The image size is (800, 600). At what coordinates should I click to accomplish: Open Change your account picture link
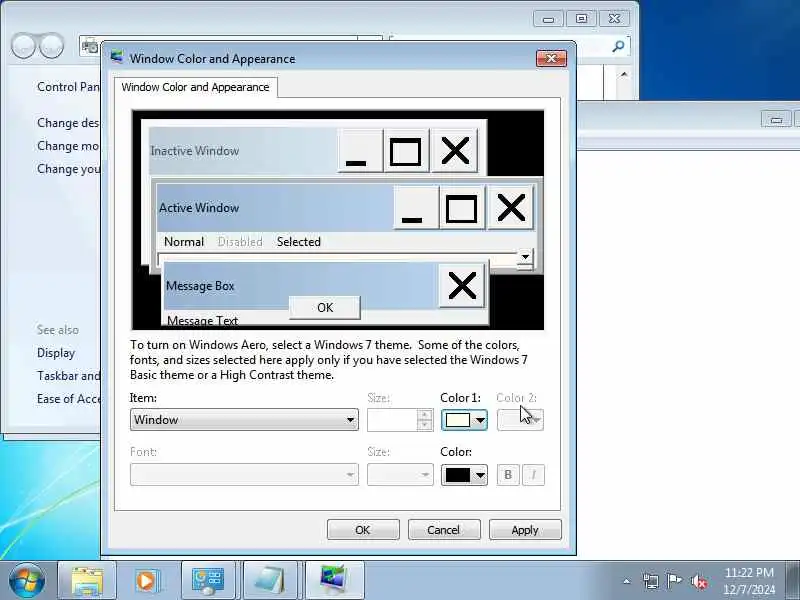(x=68, y=168)
